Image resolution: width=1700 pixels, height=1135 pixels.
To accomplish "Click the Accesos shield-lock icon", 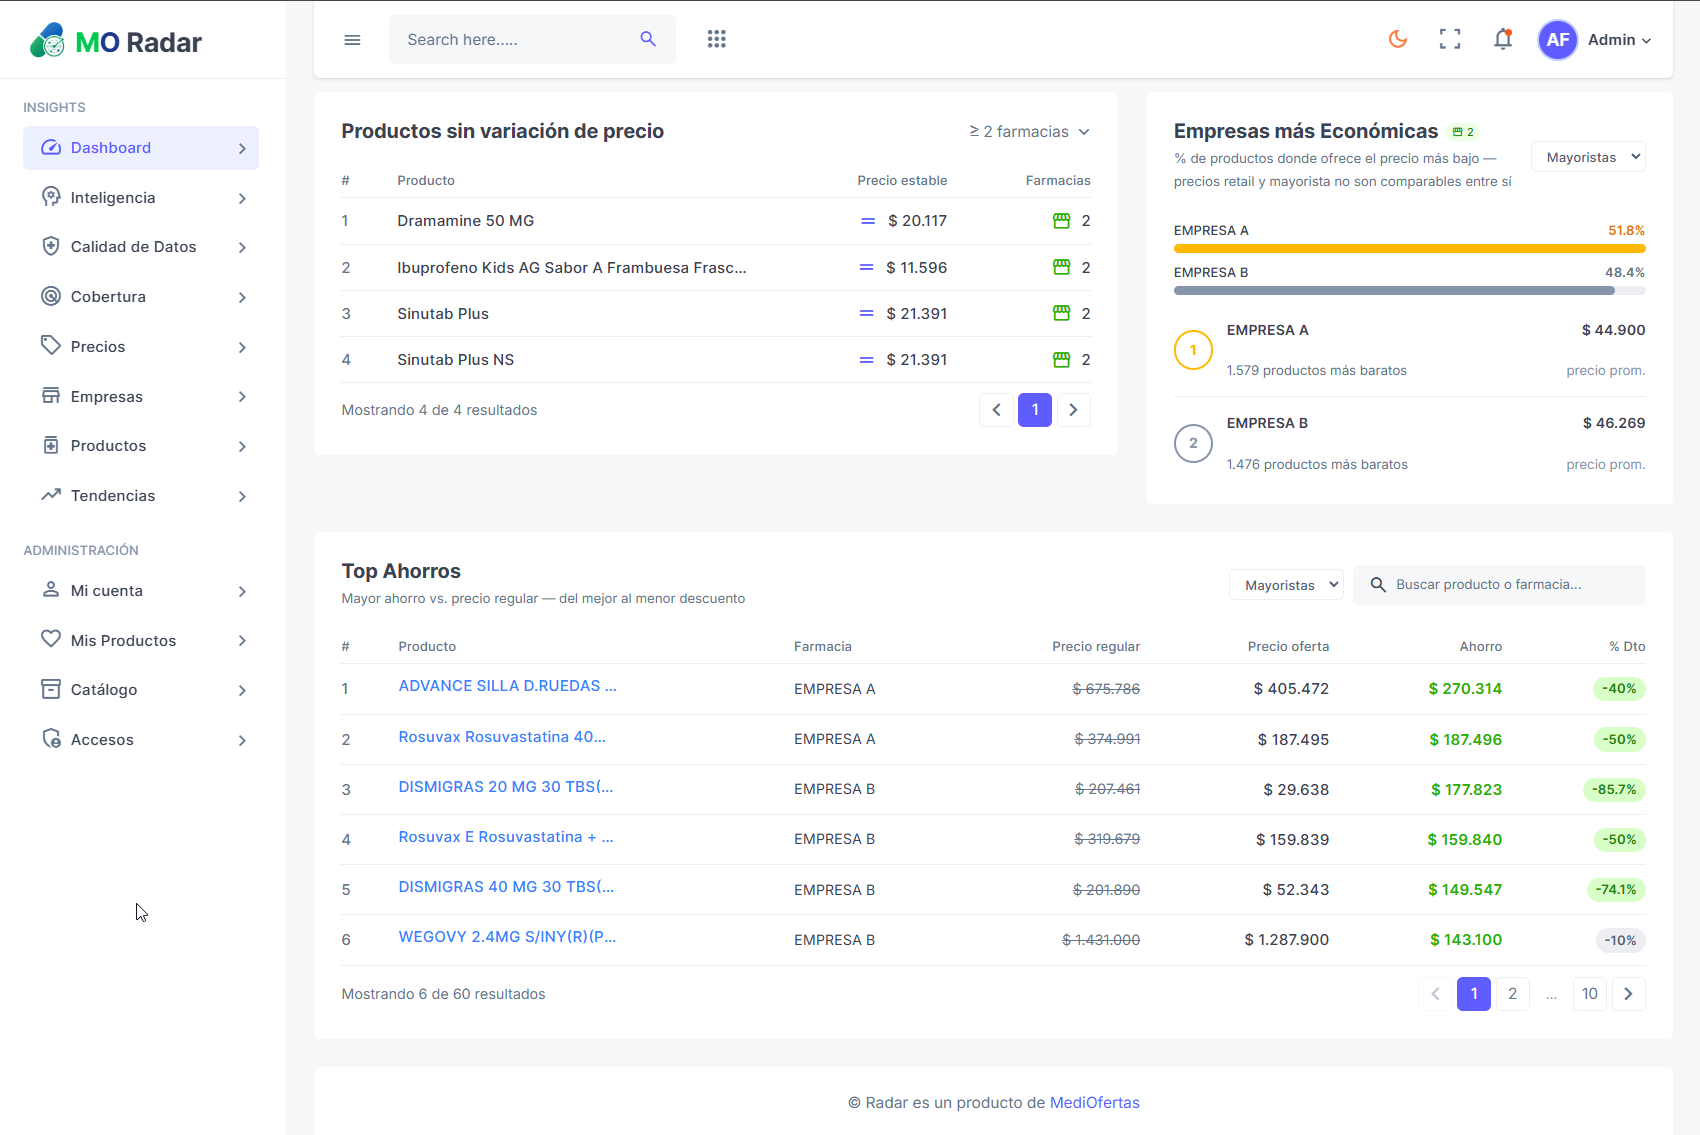I will coord(51,739).
